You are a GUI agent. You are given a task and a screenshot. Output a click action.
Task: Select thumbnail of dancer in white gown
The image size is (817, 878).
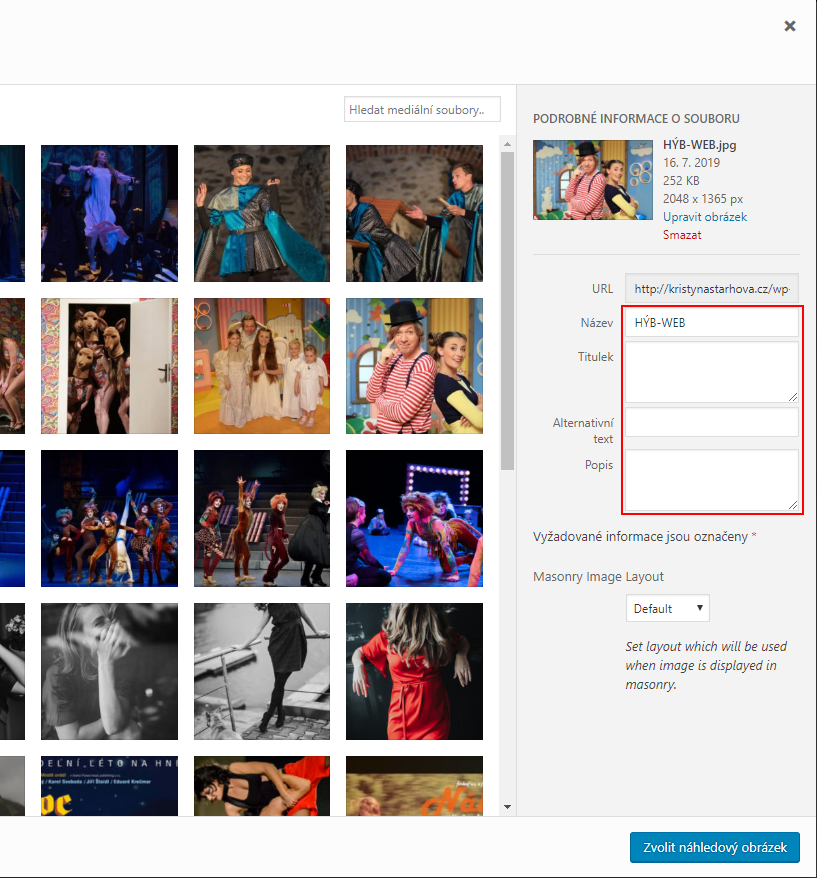pyautogui.click(x=109, y=213)
